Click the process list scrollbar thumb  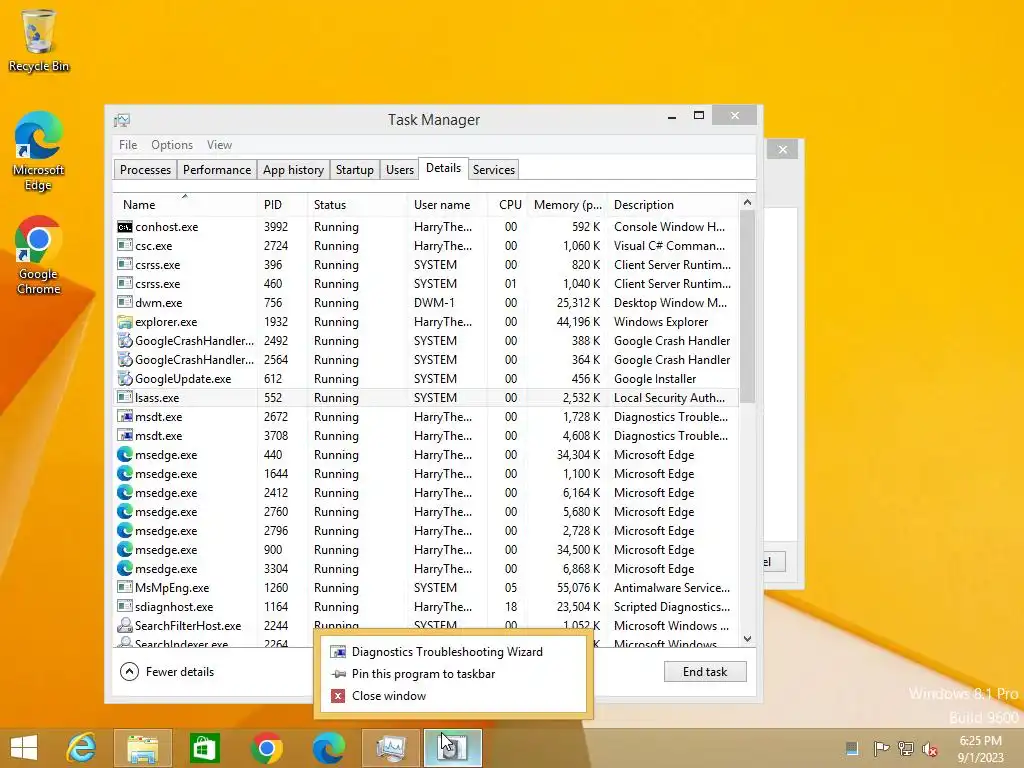click(x=747, y=307)
